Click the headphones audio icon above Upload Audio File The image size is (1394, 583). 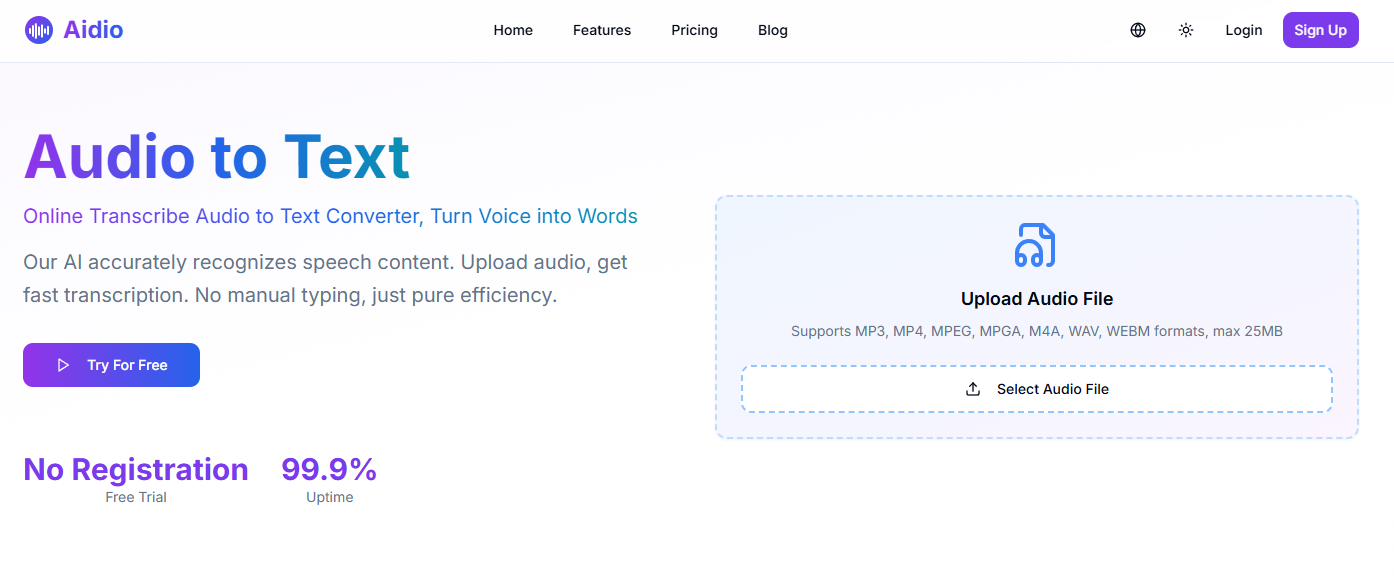click(x=1036, y=244)
